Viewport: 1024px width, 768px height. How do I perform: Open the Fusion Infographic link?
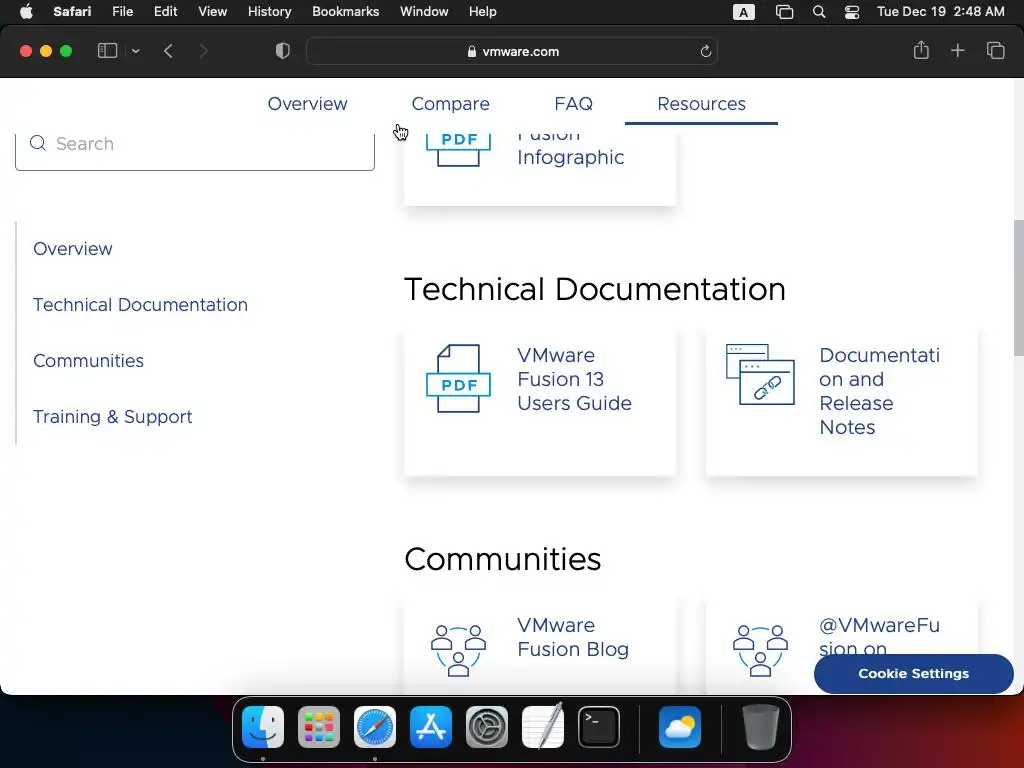coord(570,151)
